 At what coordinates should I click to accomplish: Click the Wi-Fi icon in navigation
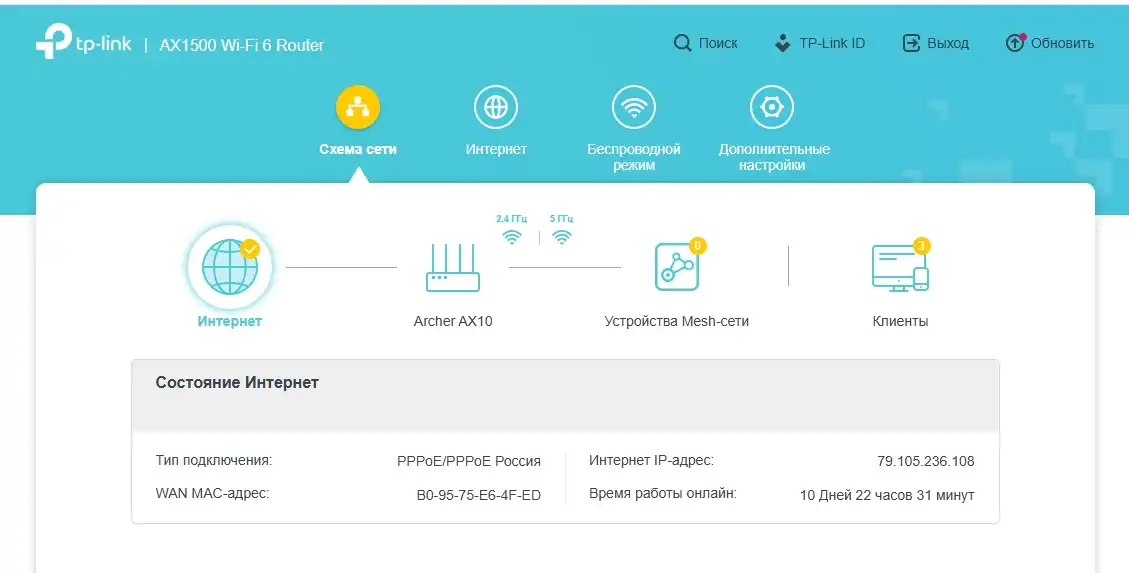click(634, 107)
